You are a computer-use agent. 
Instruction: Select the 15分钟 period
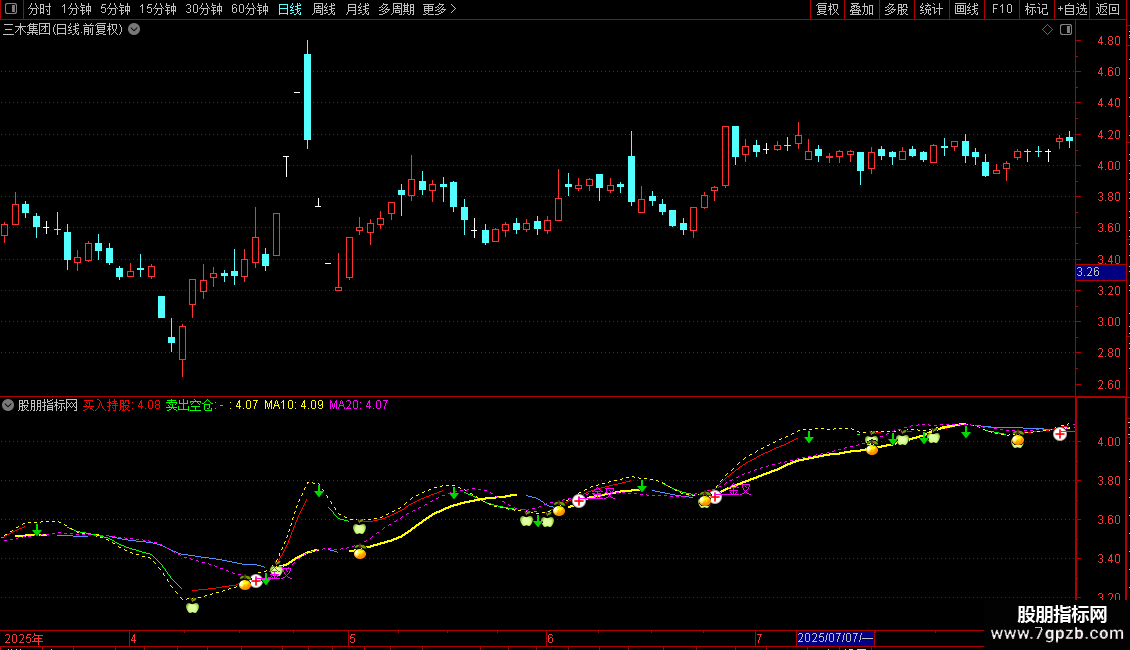(158, 9)
